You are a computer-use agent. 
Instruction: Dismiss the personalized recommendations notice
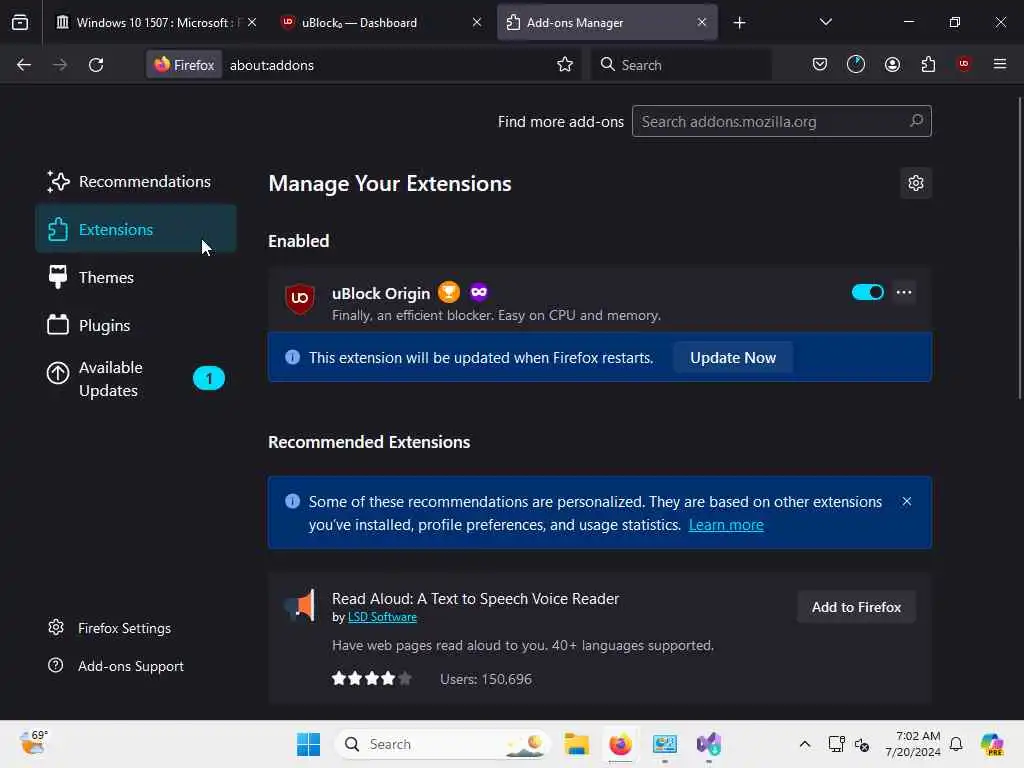tap(906, 502)
